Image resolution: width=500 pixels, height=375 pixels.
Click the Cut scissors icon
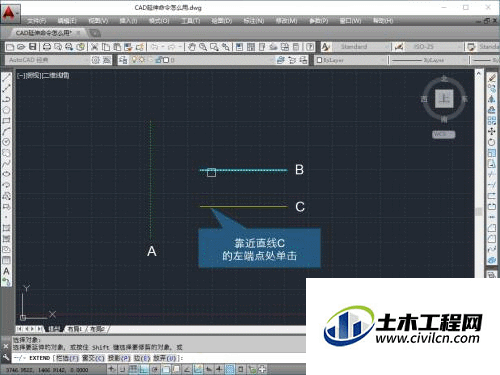(95, 47)
